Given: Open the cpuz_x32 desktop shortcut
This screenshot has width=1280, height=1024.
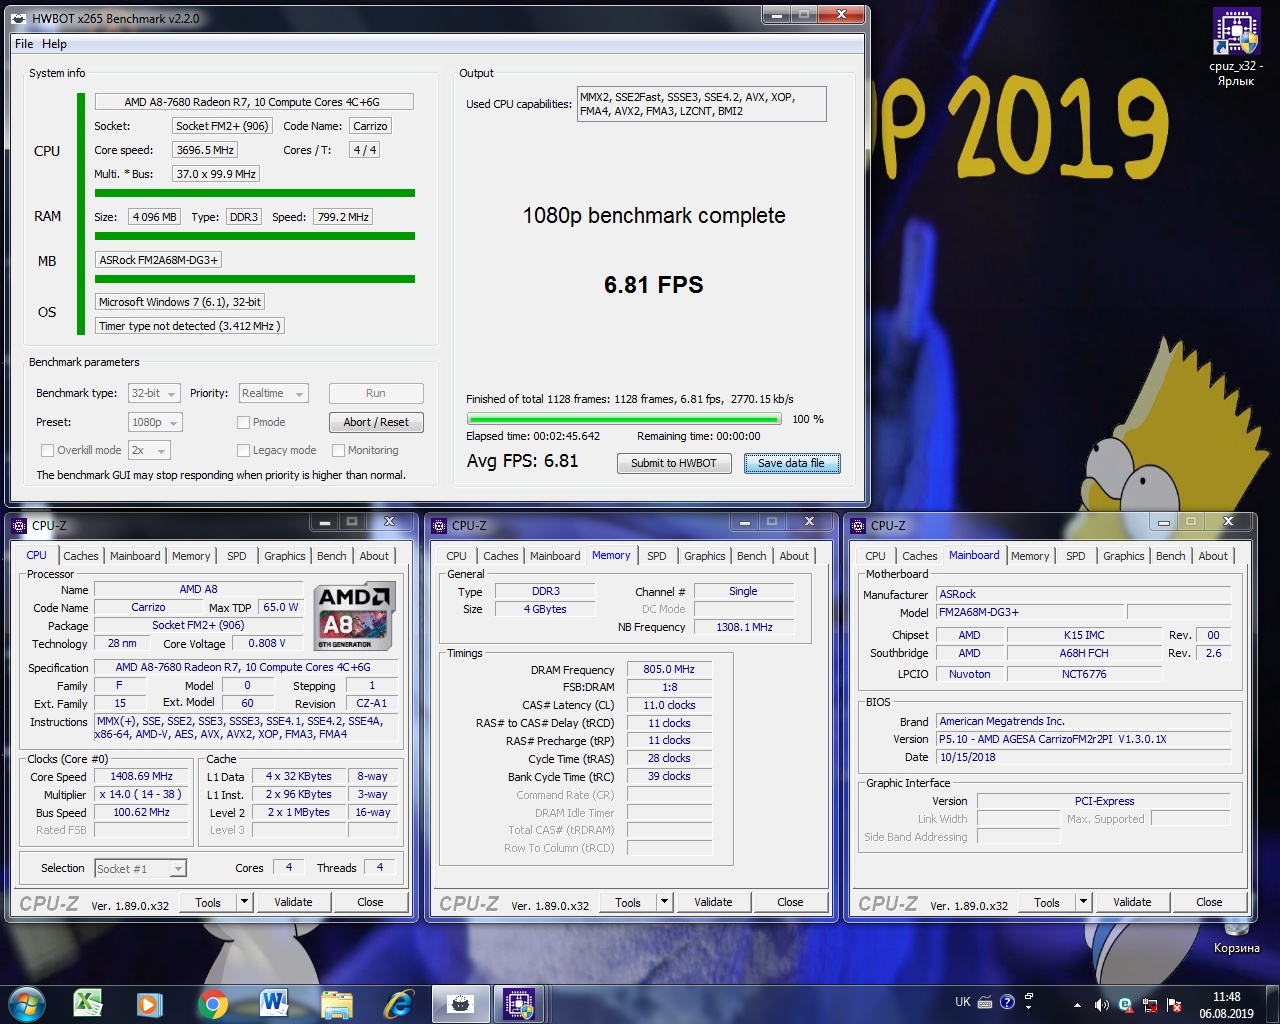Looking at the screenshot, I should click(1236, 47).
